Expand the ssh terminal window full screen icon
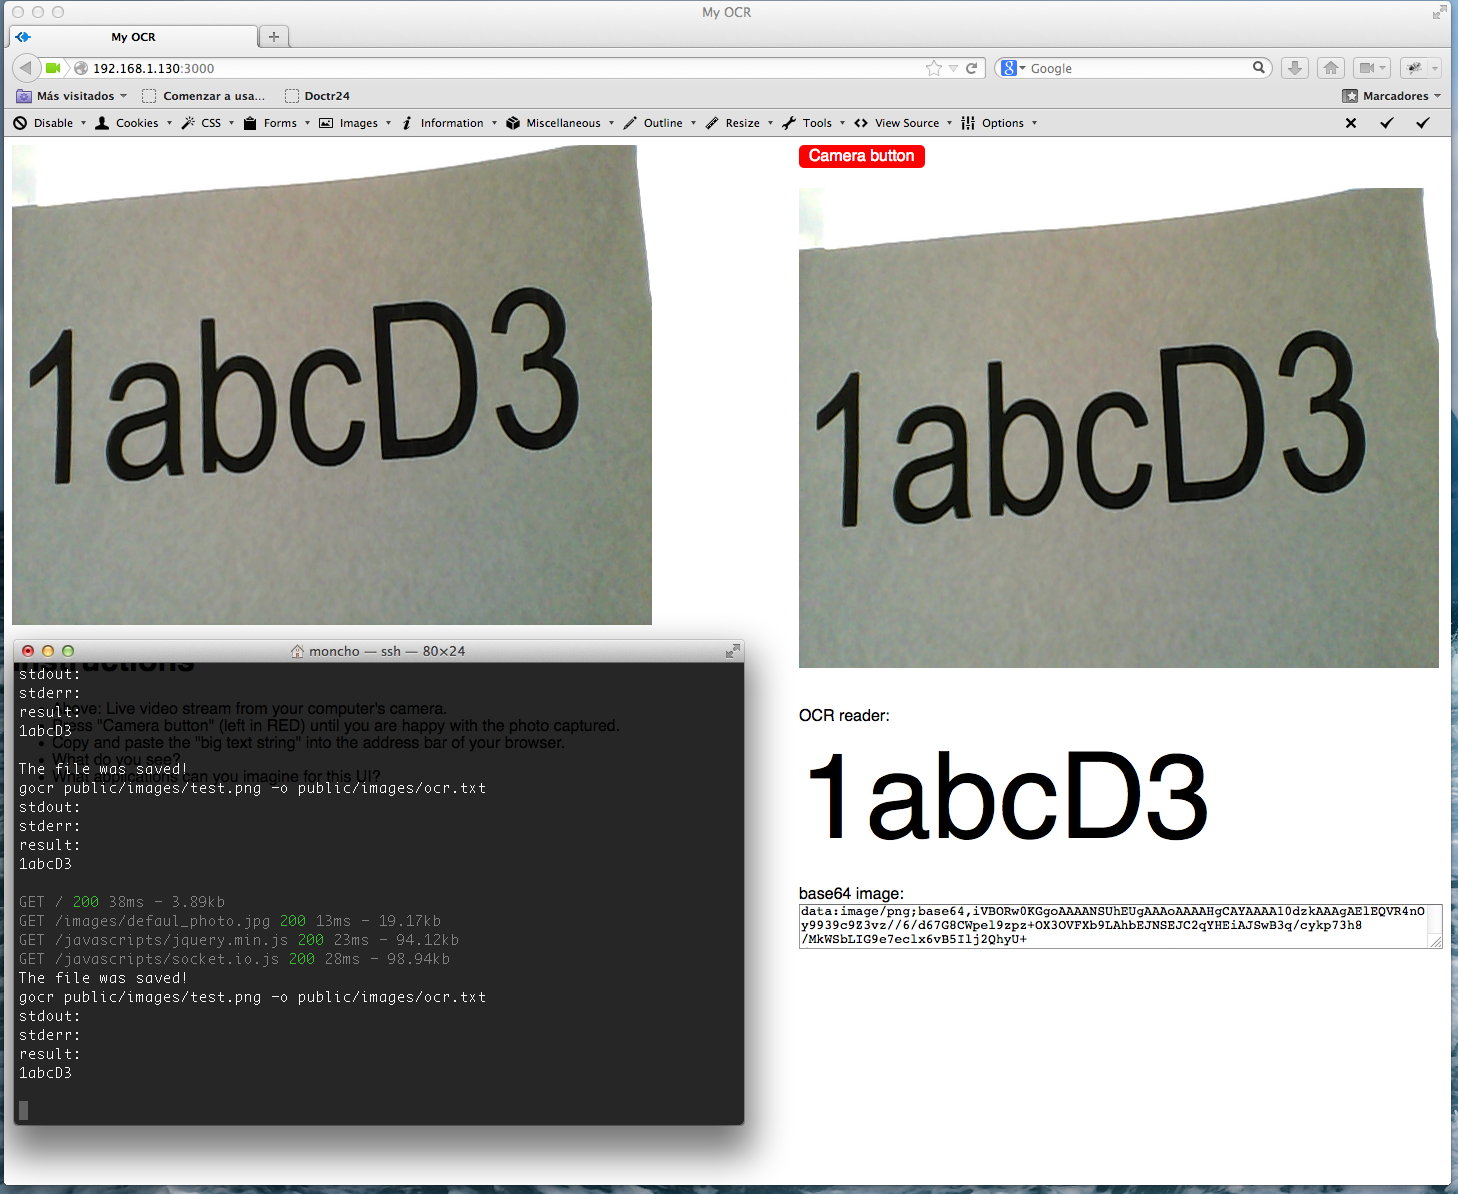Screen dimensions: 1458x1194 coord(733,651)
